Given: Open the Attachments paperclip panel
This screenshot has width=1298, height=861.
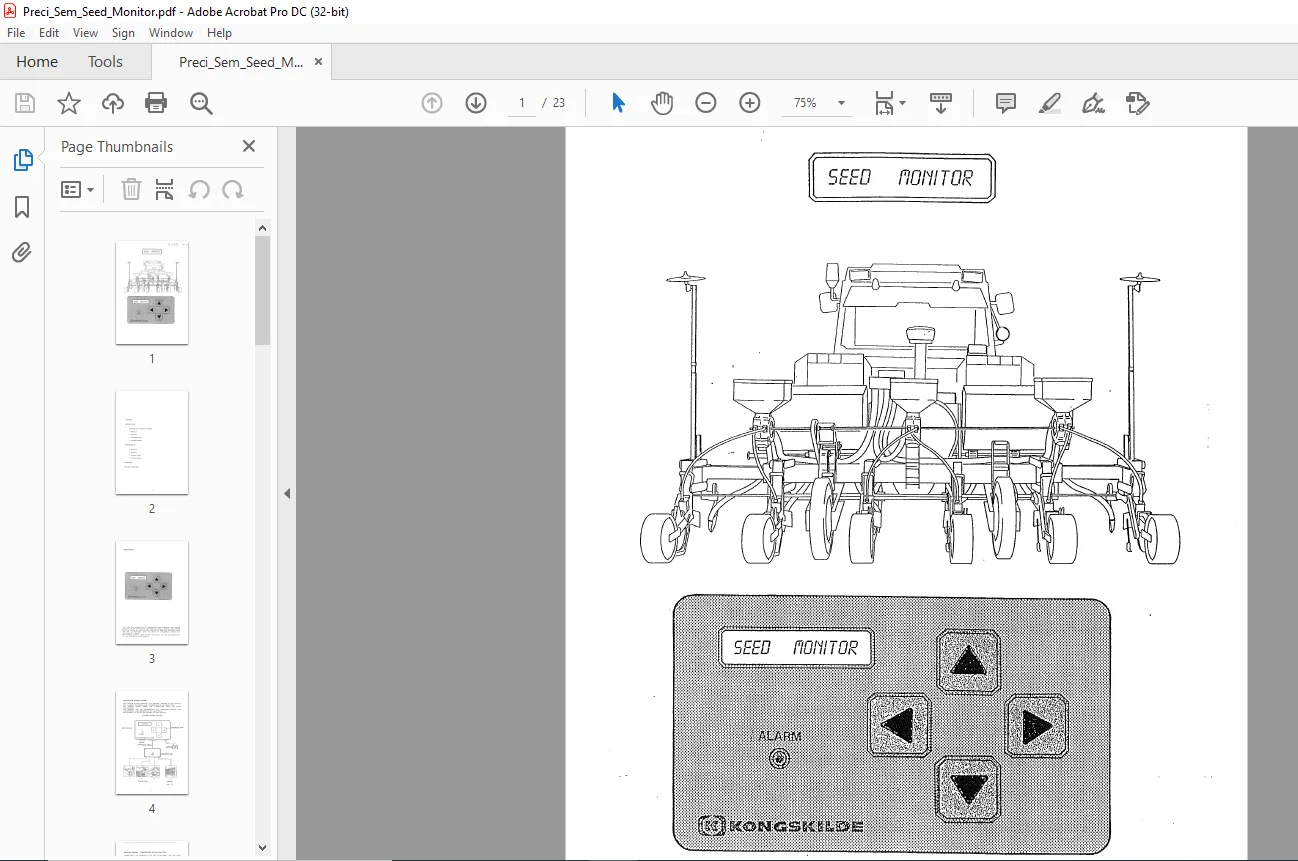Looking at the screenshot, I should 22,252.
